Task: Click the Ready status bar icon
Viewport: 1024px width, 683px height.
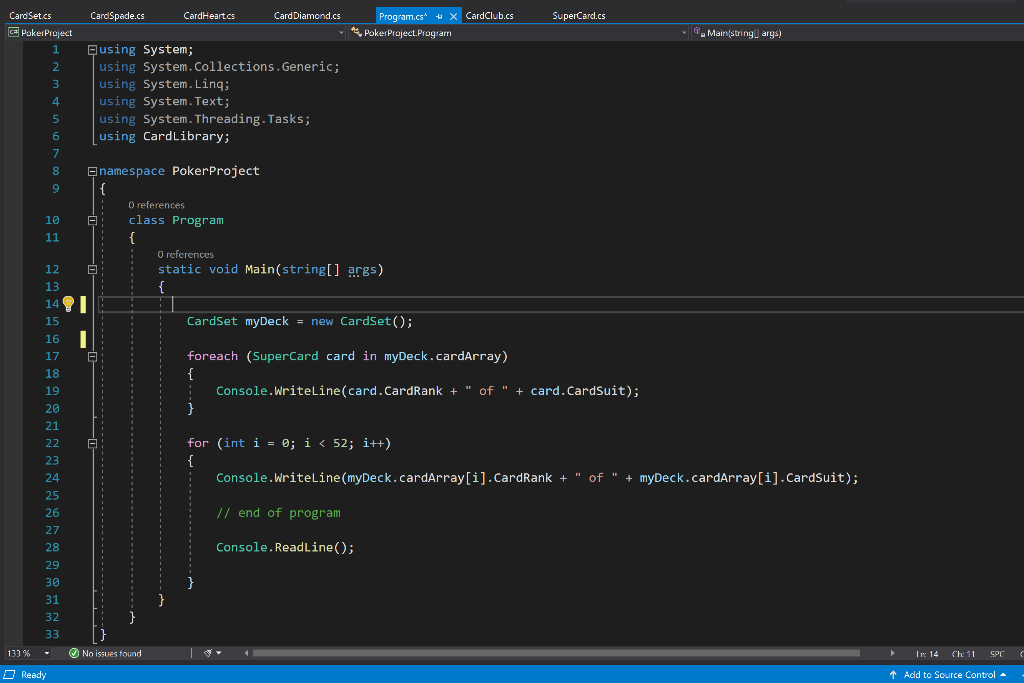Action: point(9,675)
